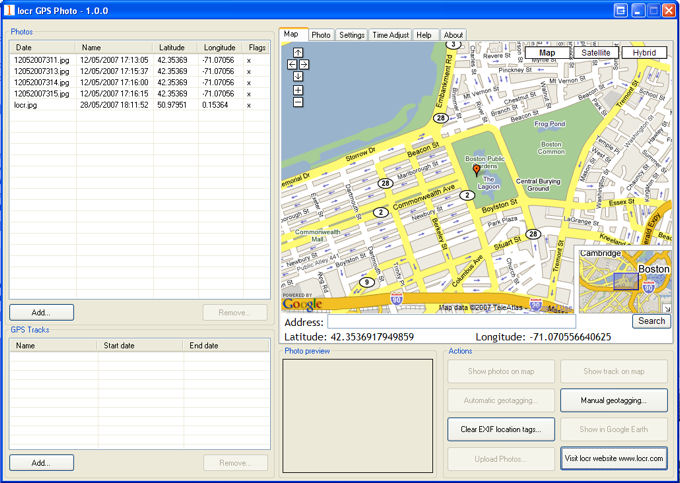Image resolution: width=680 pixels, height=483 pixels.
Task: Click Clear EXIF location tags
Action: (501, 429)
